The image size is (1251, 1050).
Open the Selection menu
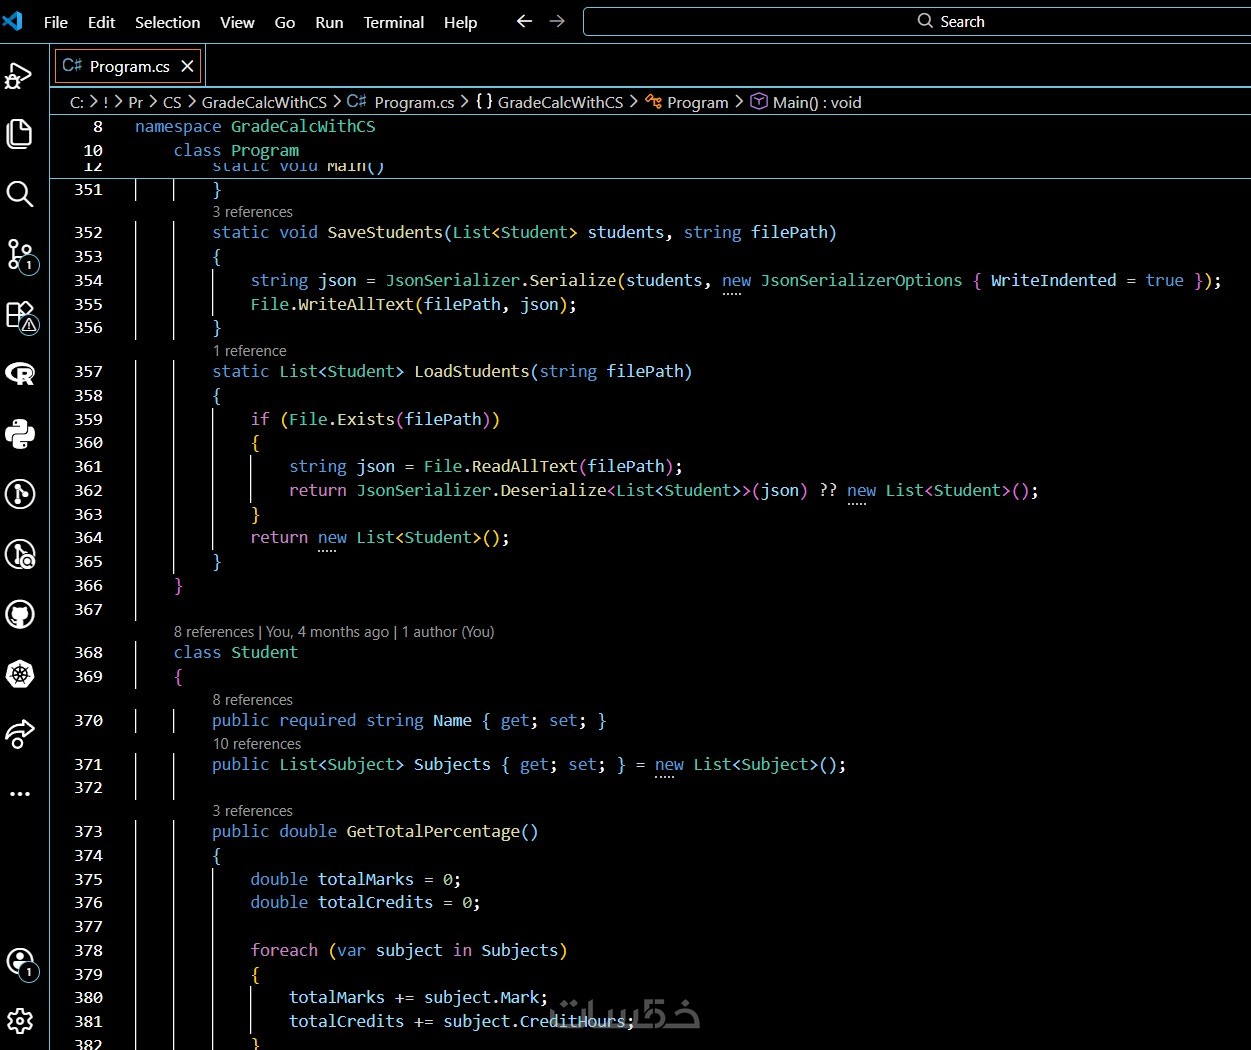[167, 22]
